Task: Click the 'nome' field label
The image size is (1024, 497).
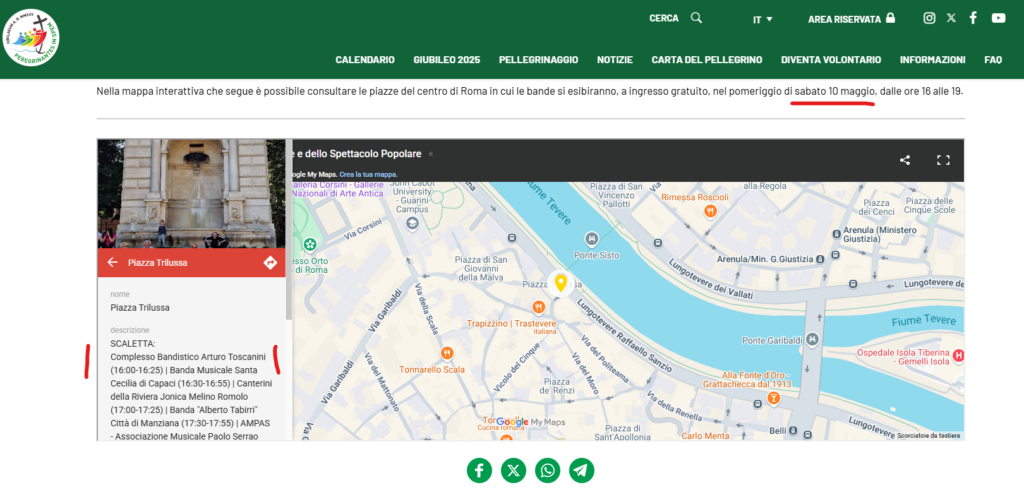Action: 120,294
